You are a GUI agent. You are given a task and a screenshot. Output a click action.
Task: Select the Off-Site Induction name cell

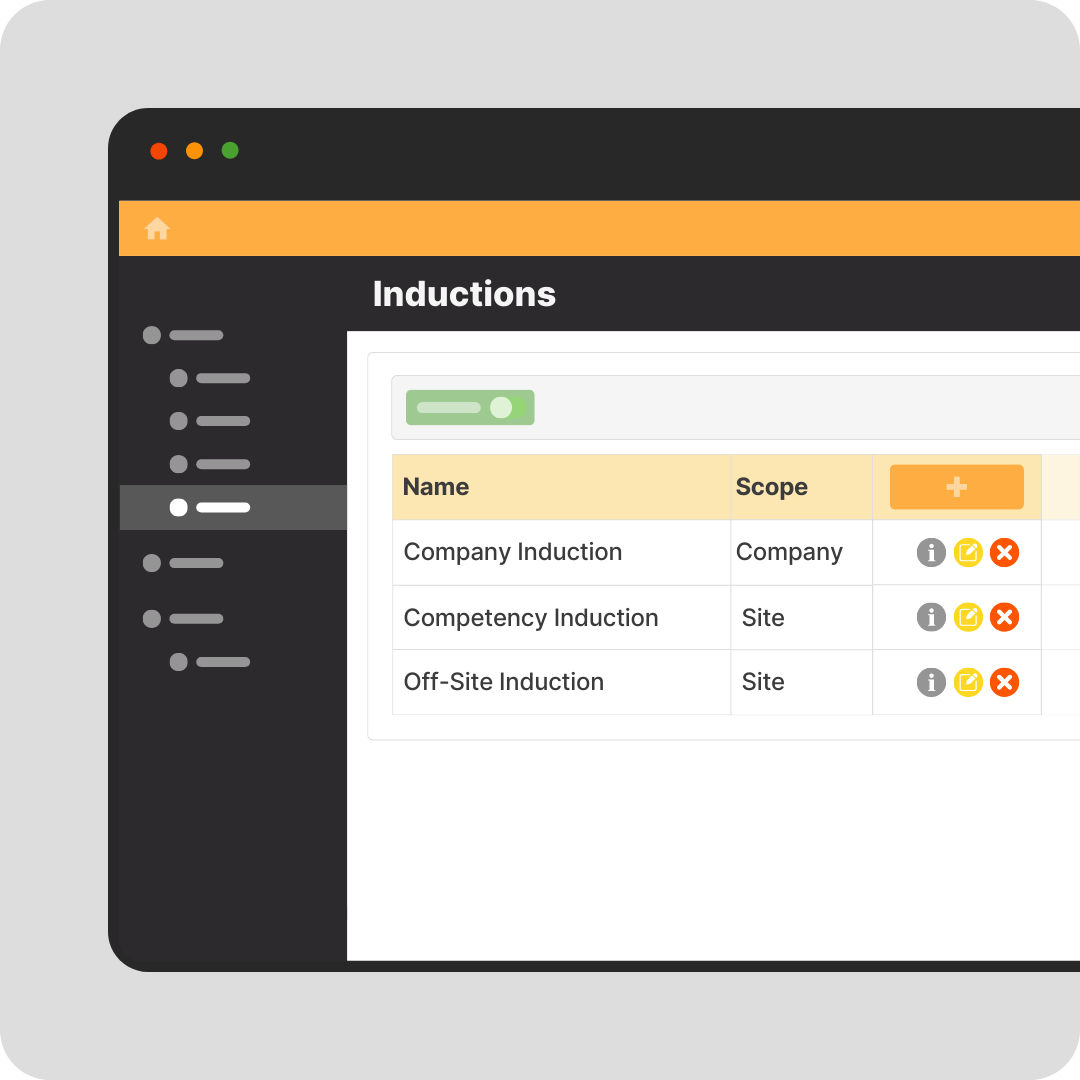(x=561, y=682)
